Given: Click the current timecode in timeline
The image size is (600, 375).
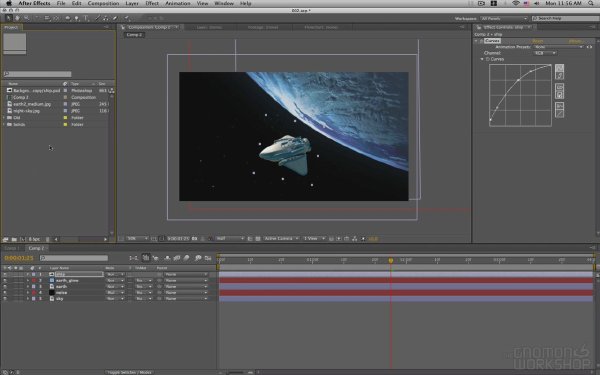Looking at the screenshot, I should click(x=19, y=258).
